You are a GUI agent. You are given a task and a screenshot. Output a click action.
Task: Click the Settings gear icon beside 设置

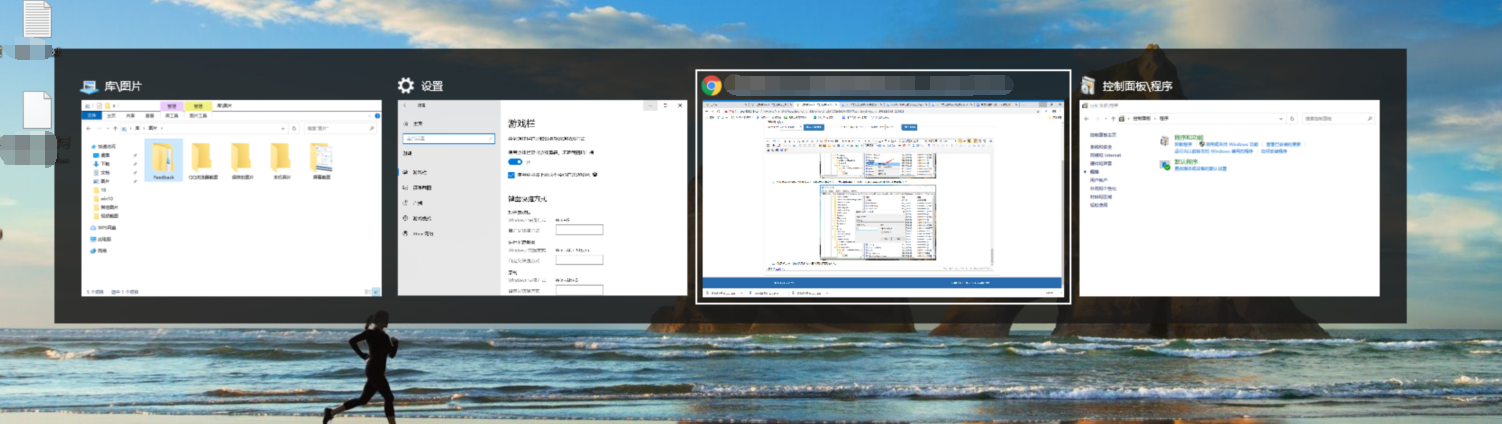click(x=406, y=86)
